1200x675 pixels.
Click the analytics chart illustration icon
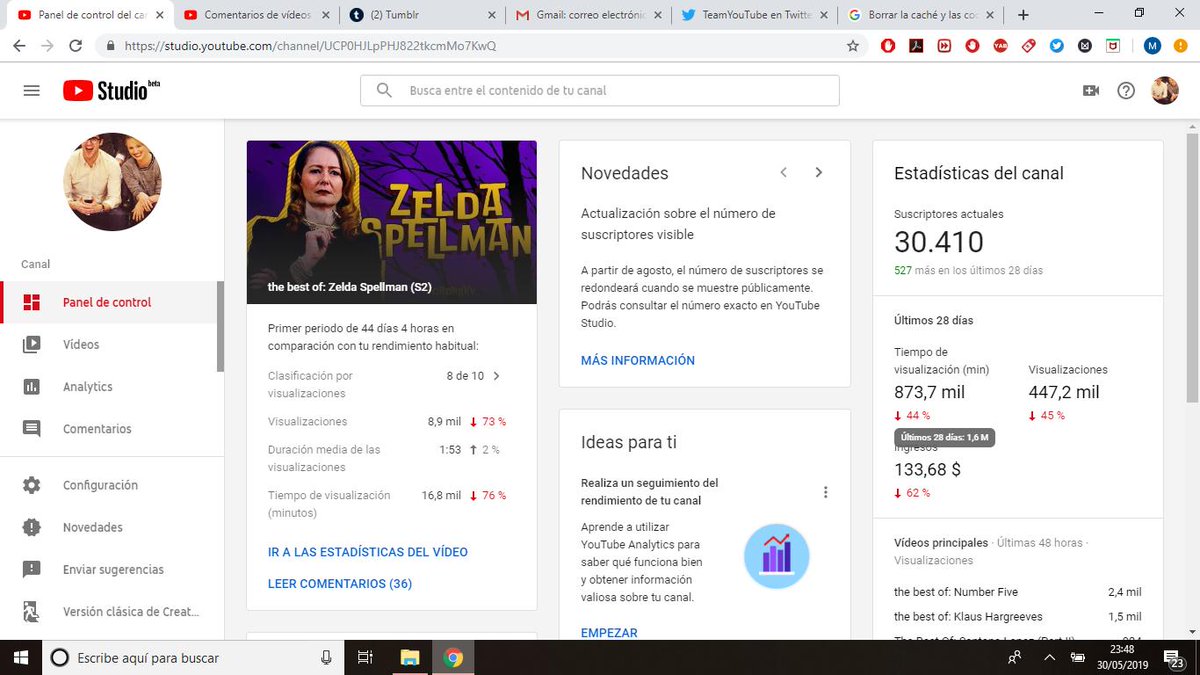[x=776, y=556]
